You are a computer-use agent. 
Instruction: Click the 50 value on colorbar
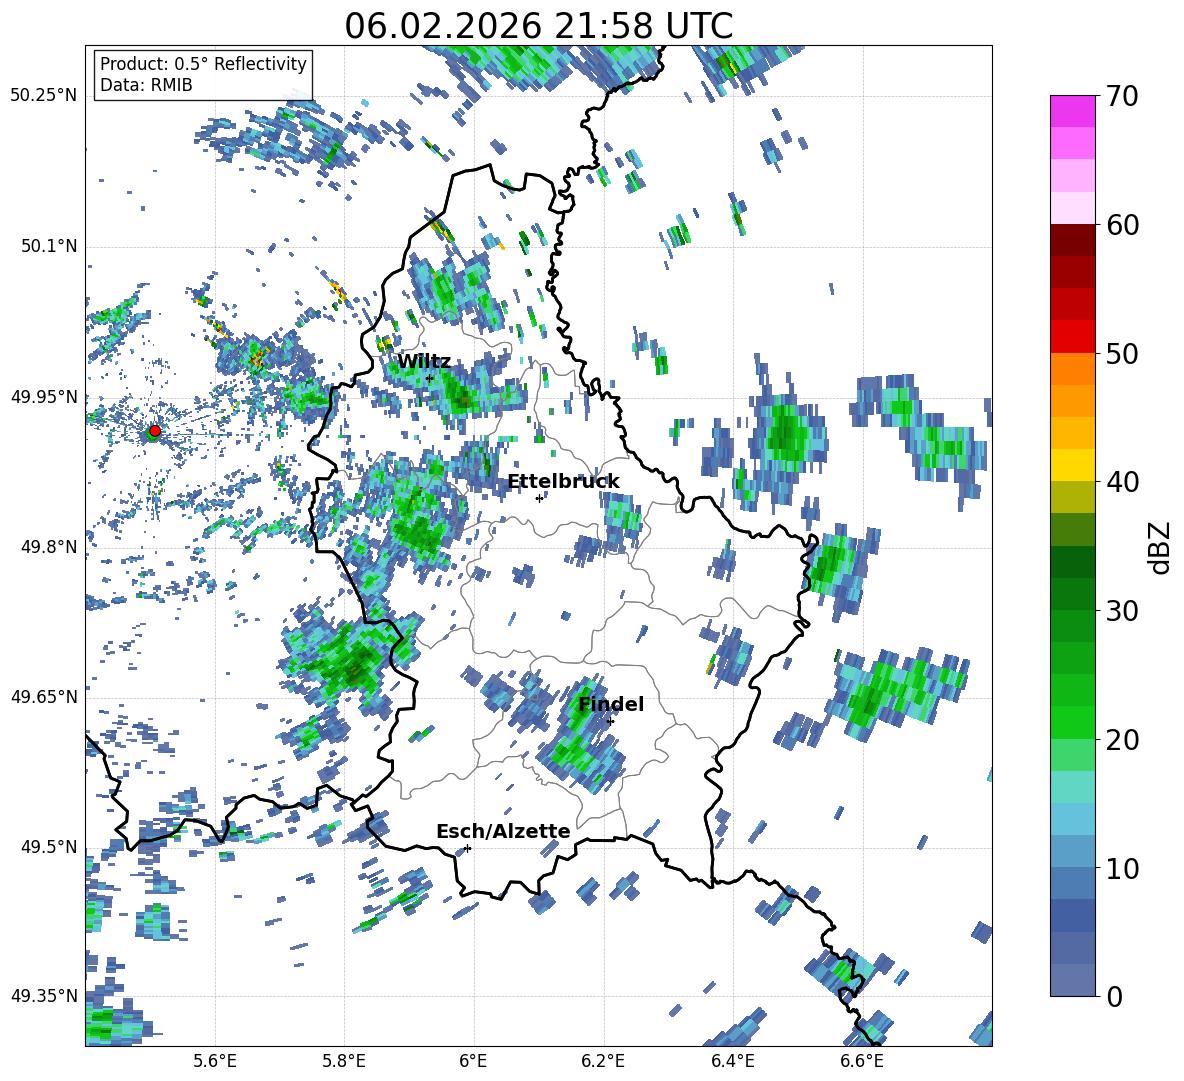(x=1123, y=353)
